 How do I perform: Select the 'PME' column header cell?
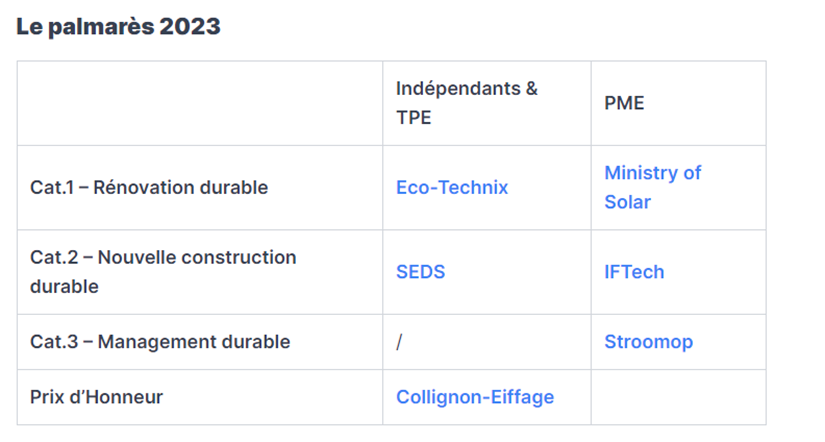(x=679, y=103)
